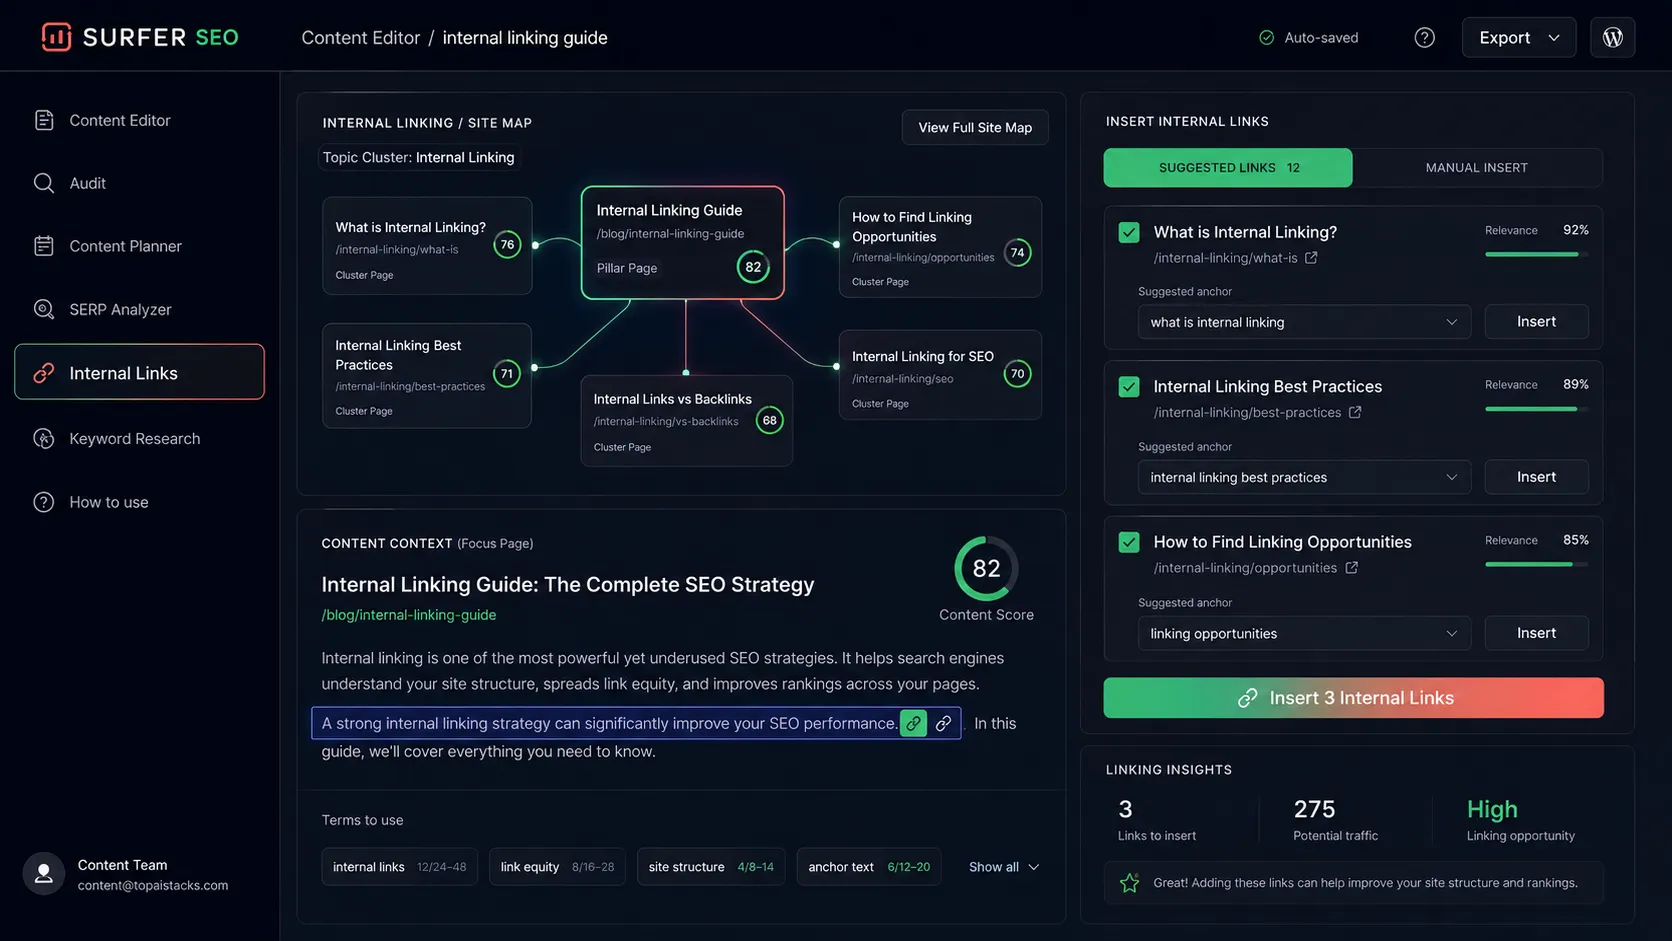
Task: Click the Content Planner calendar icon
Action: (44, 246)
